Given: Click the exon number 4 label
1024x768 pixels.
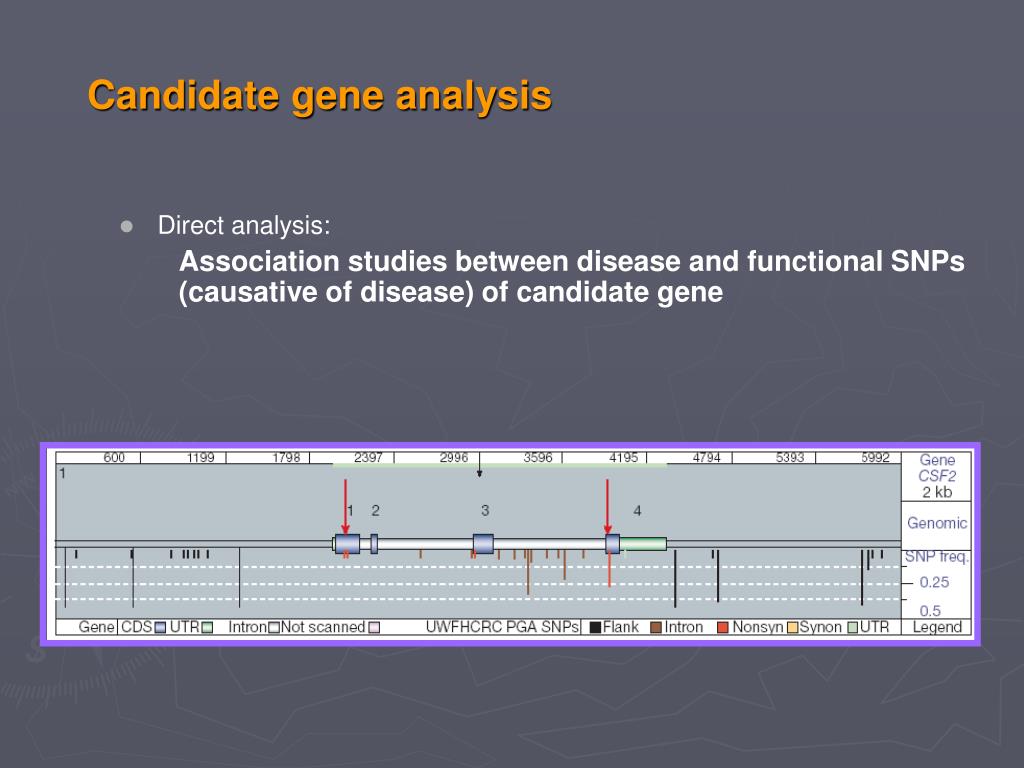Looking at the screenshot, I should tap(637, 511).
